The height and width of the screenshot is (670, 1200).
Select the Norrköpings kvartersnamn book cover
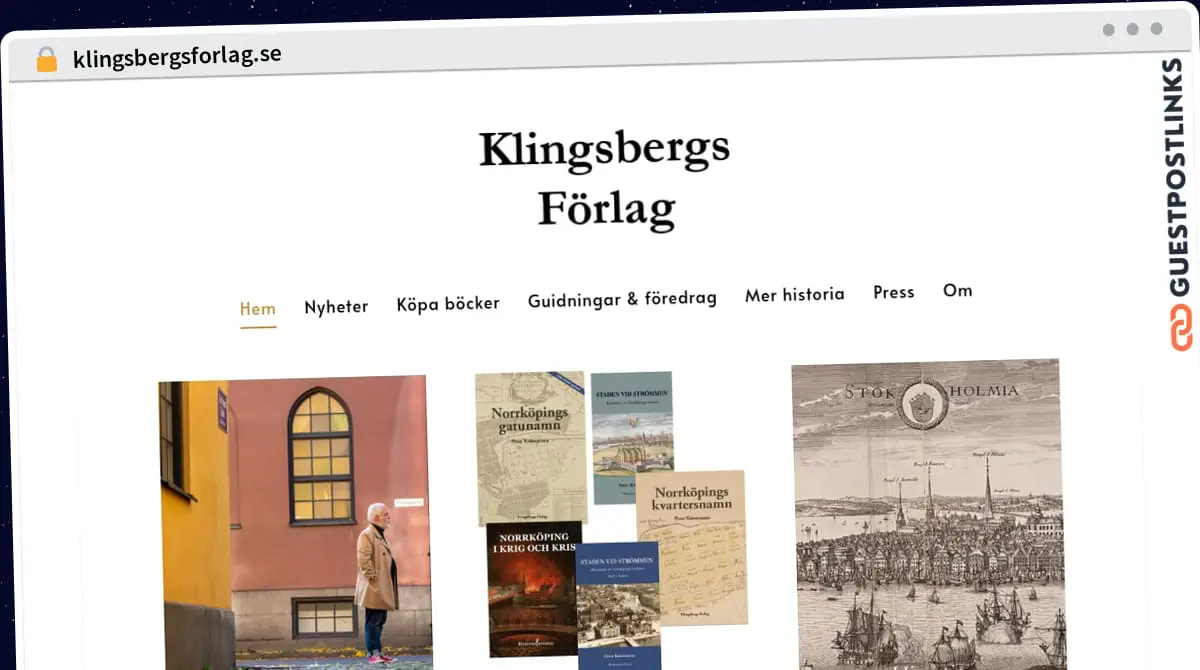click(691, 548)
